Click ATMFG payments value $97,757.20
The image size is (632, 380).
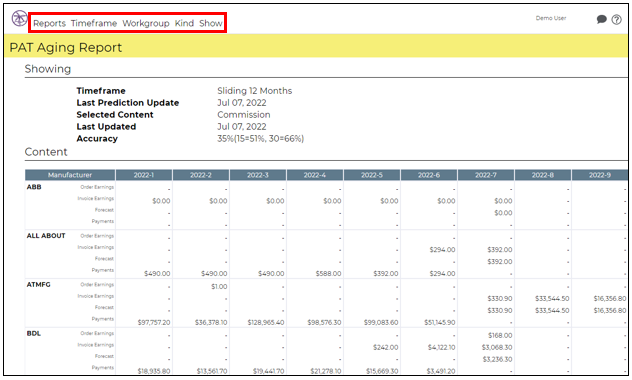pyautogui.click(x=154, y=322)
